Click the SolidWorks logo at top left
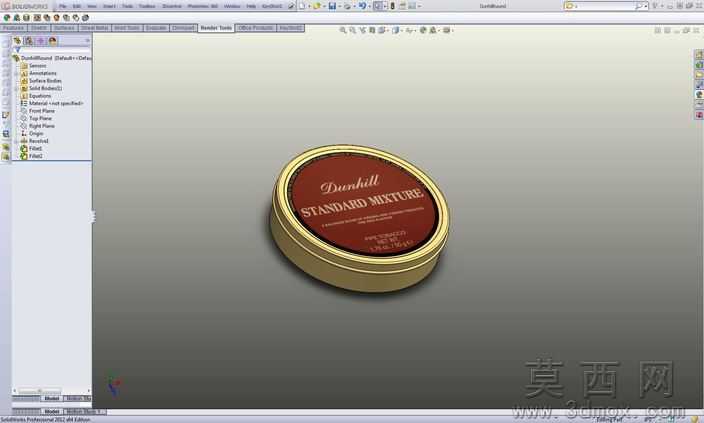This screenshot has height=423, width=704. click(25, 6)
